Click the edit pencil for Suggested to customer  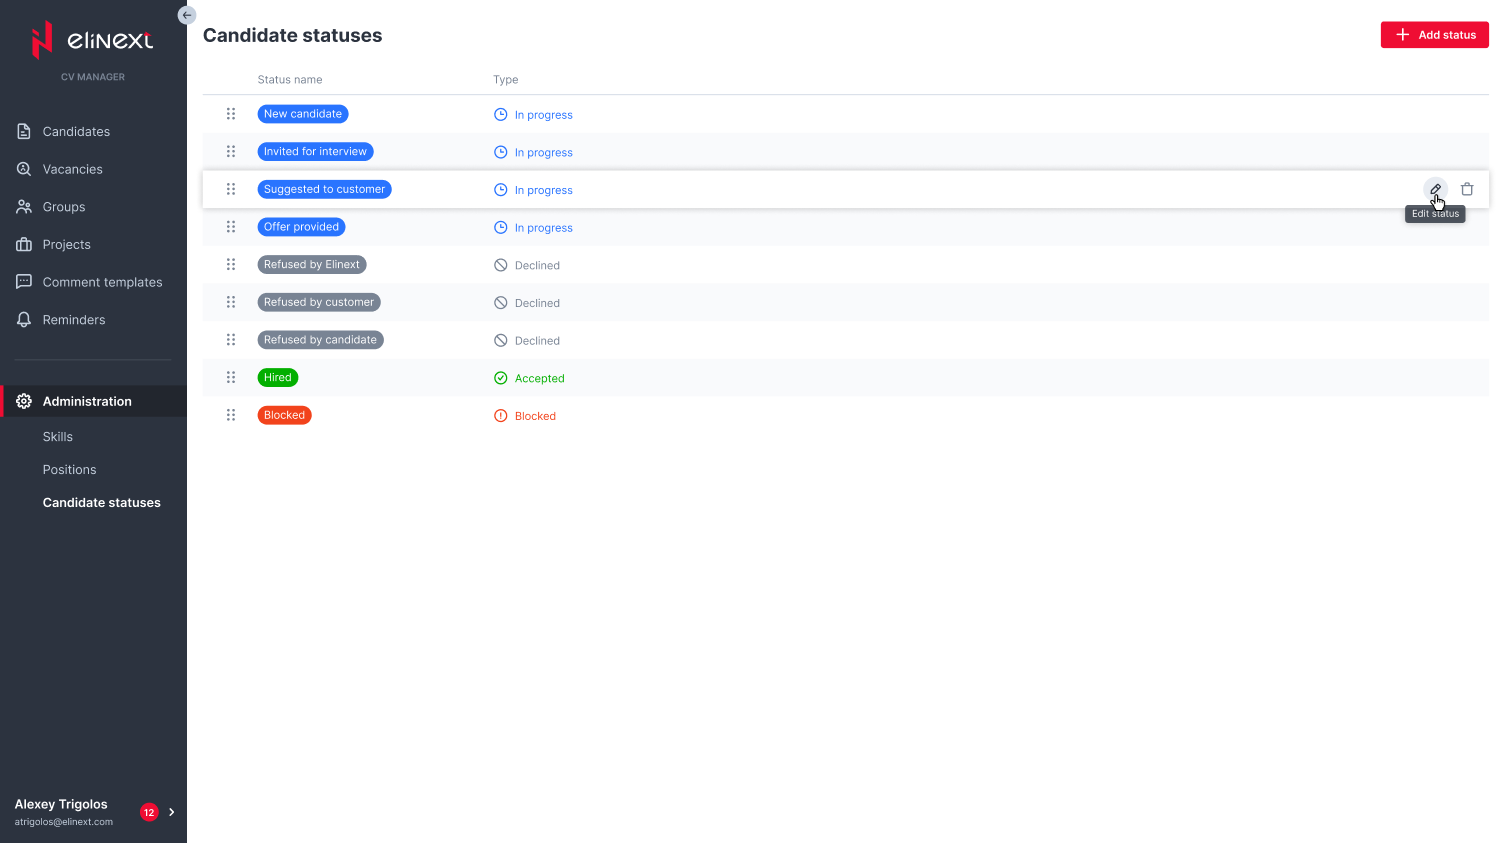pyautogui.click(x=1435, y=189)
